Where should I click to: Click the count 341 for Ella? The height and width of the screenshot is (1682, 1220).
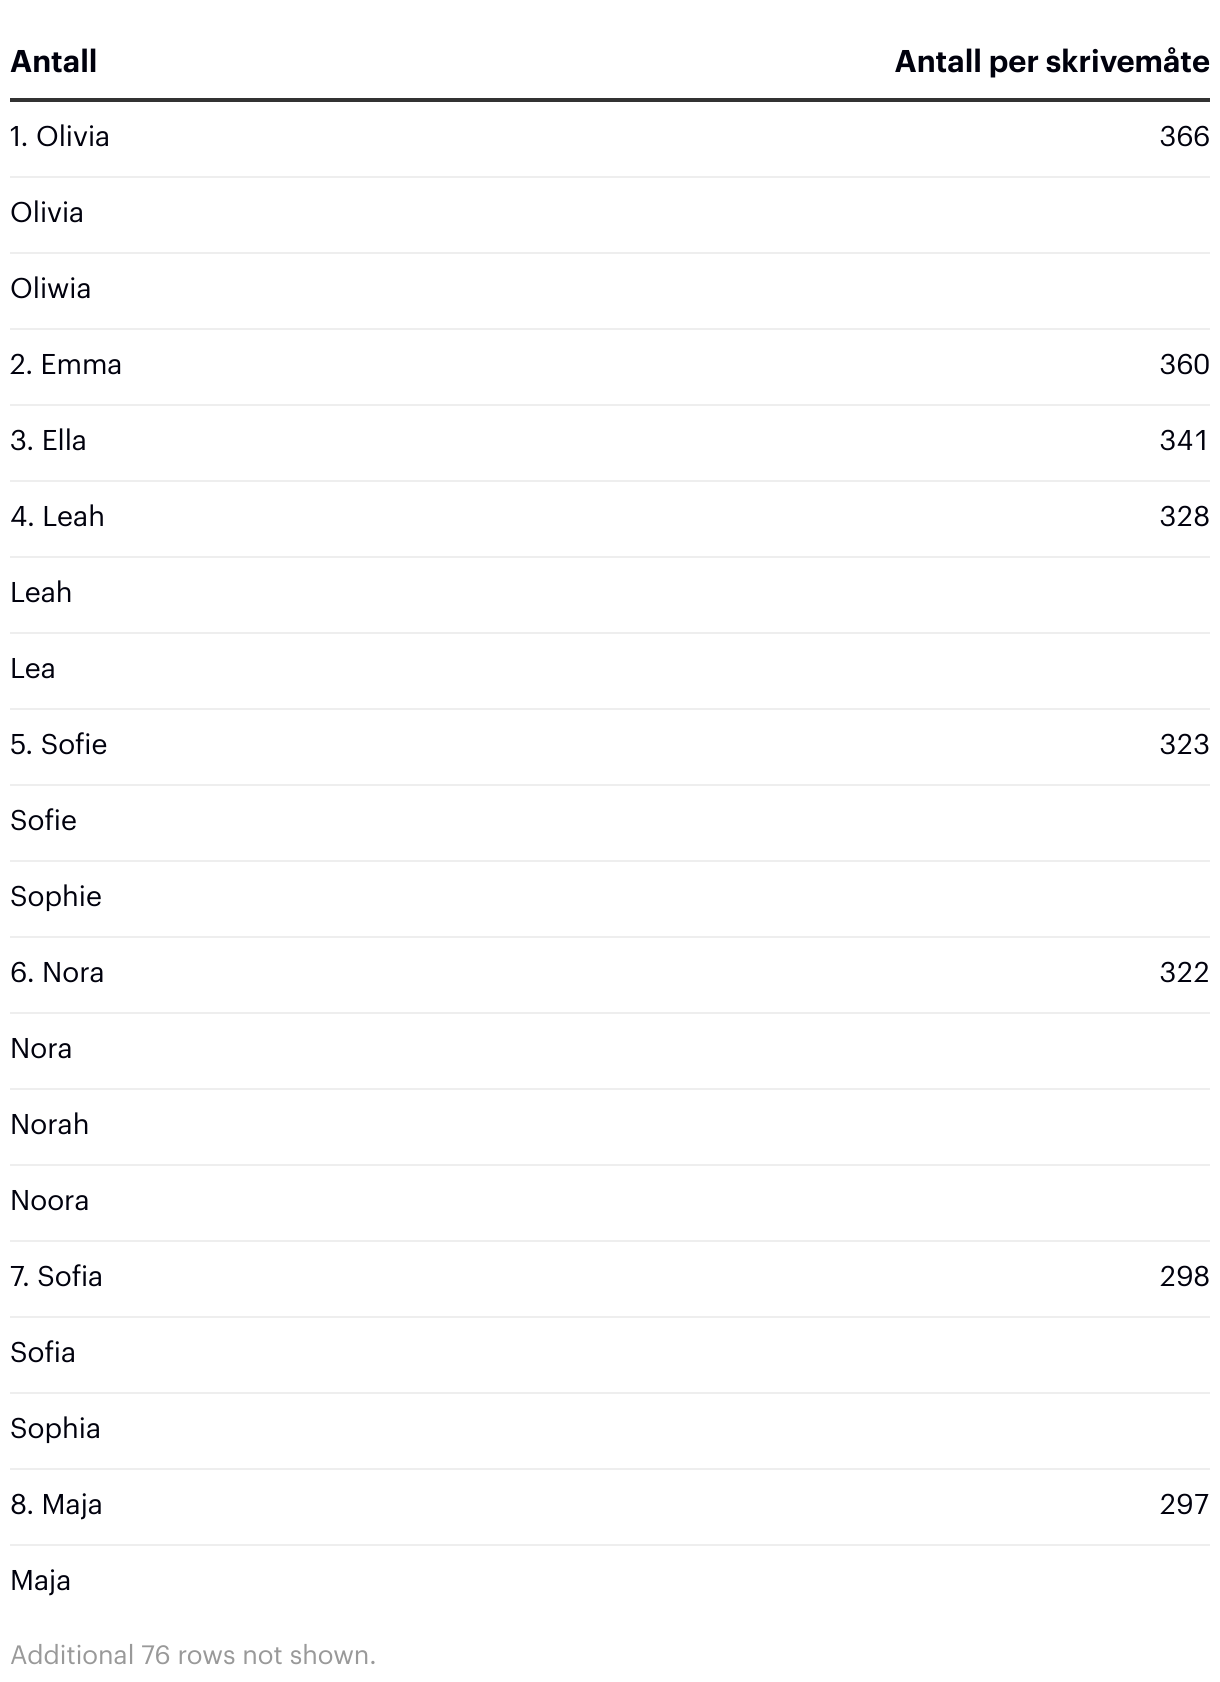tap(1184, 440)
